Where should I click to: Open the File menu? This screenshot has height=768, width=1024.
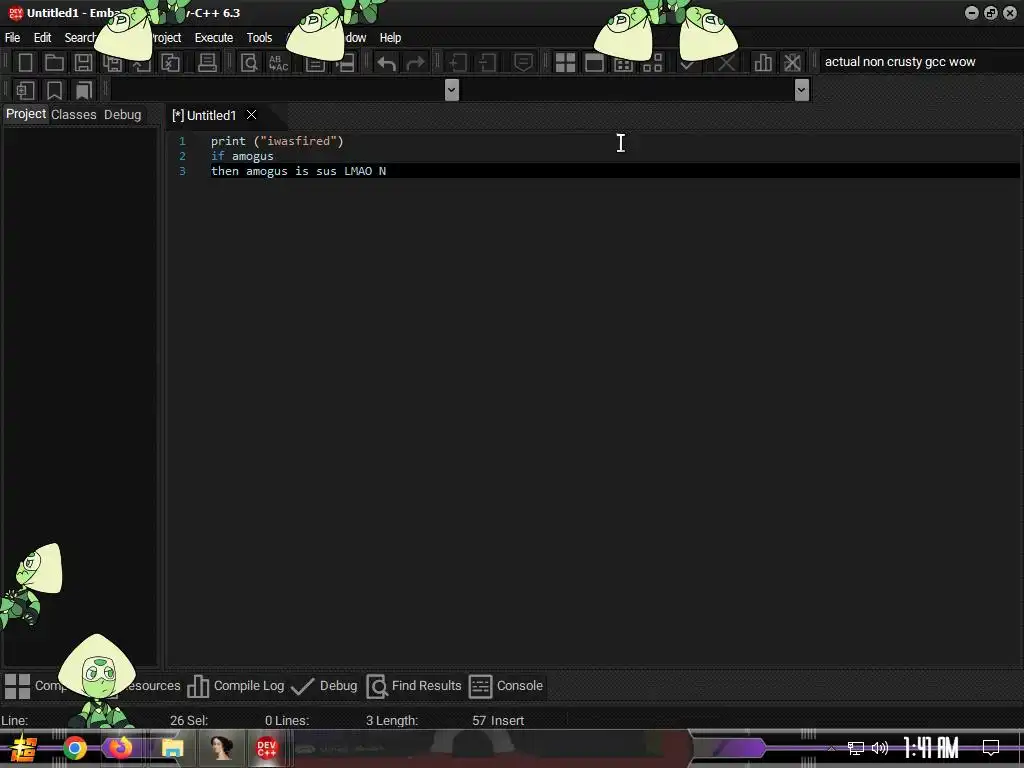12,38
